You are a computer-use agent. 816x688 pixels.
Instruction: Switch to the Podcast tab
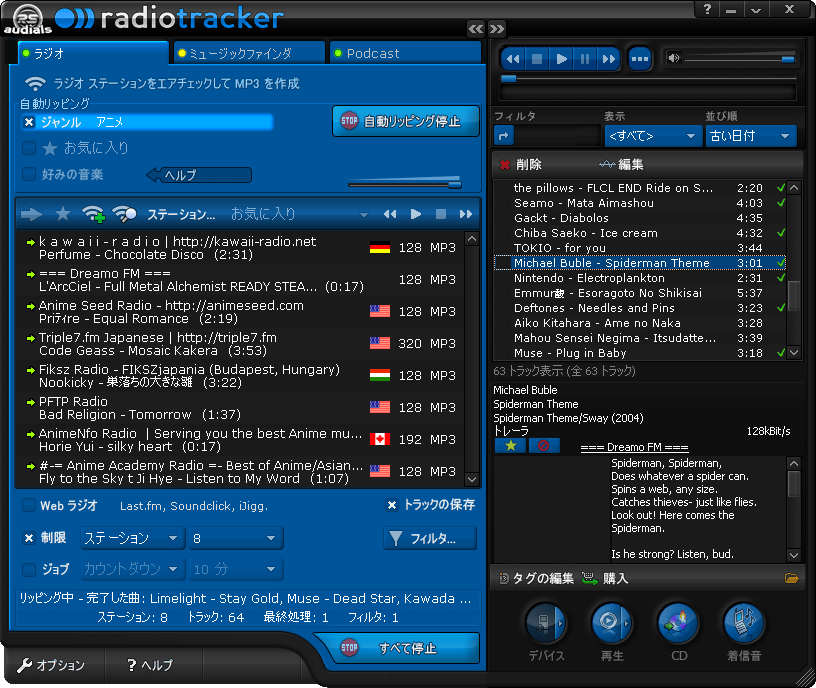tap(405, 53)
